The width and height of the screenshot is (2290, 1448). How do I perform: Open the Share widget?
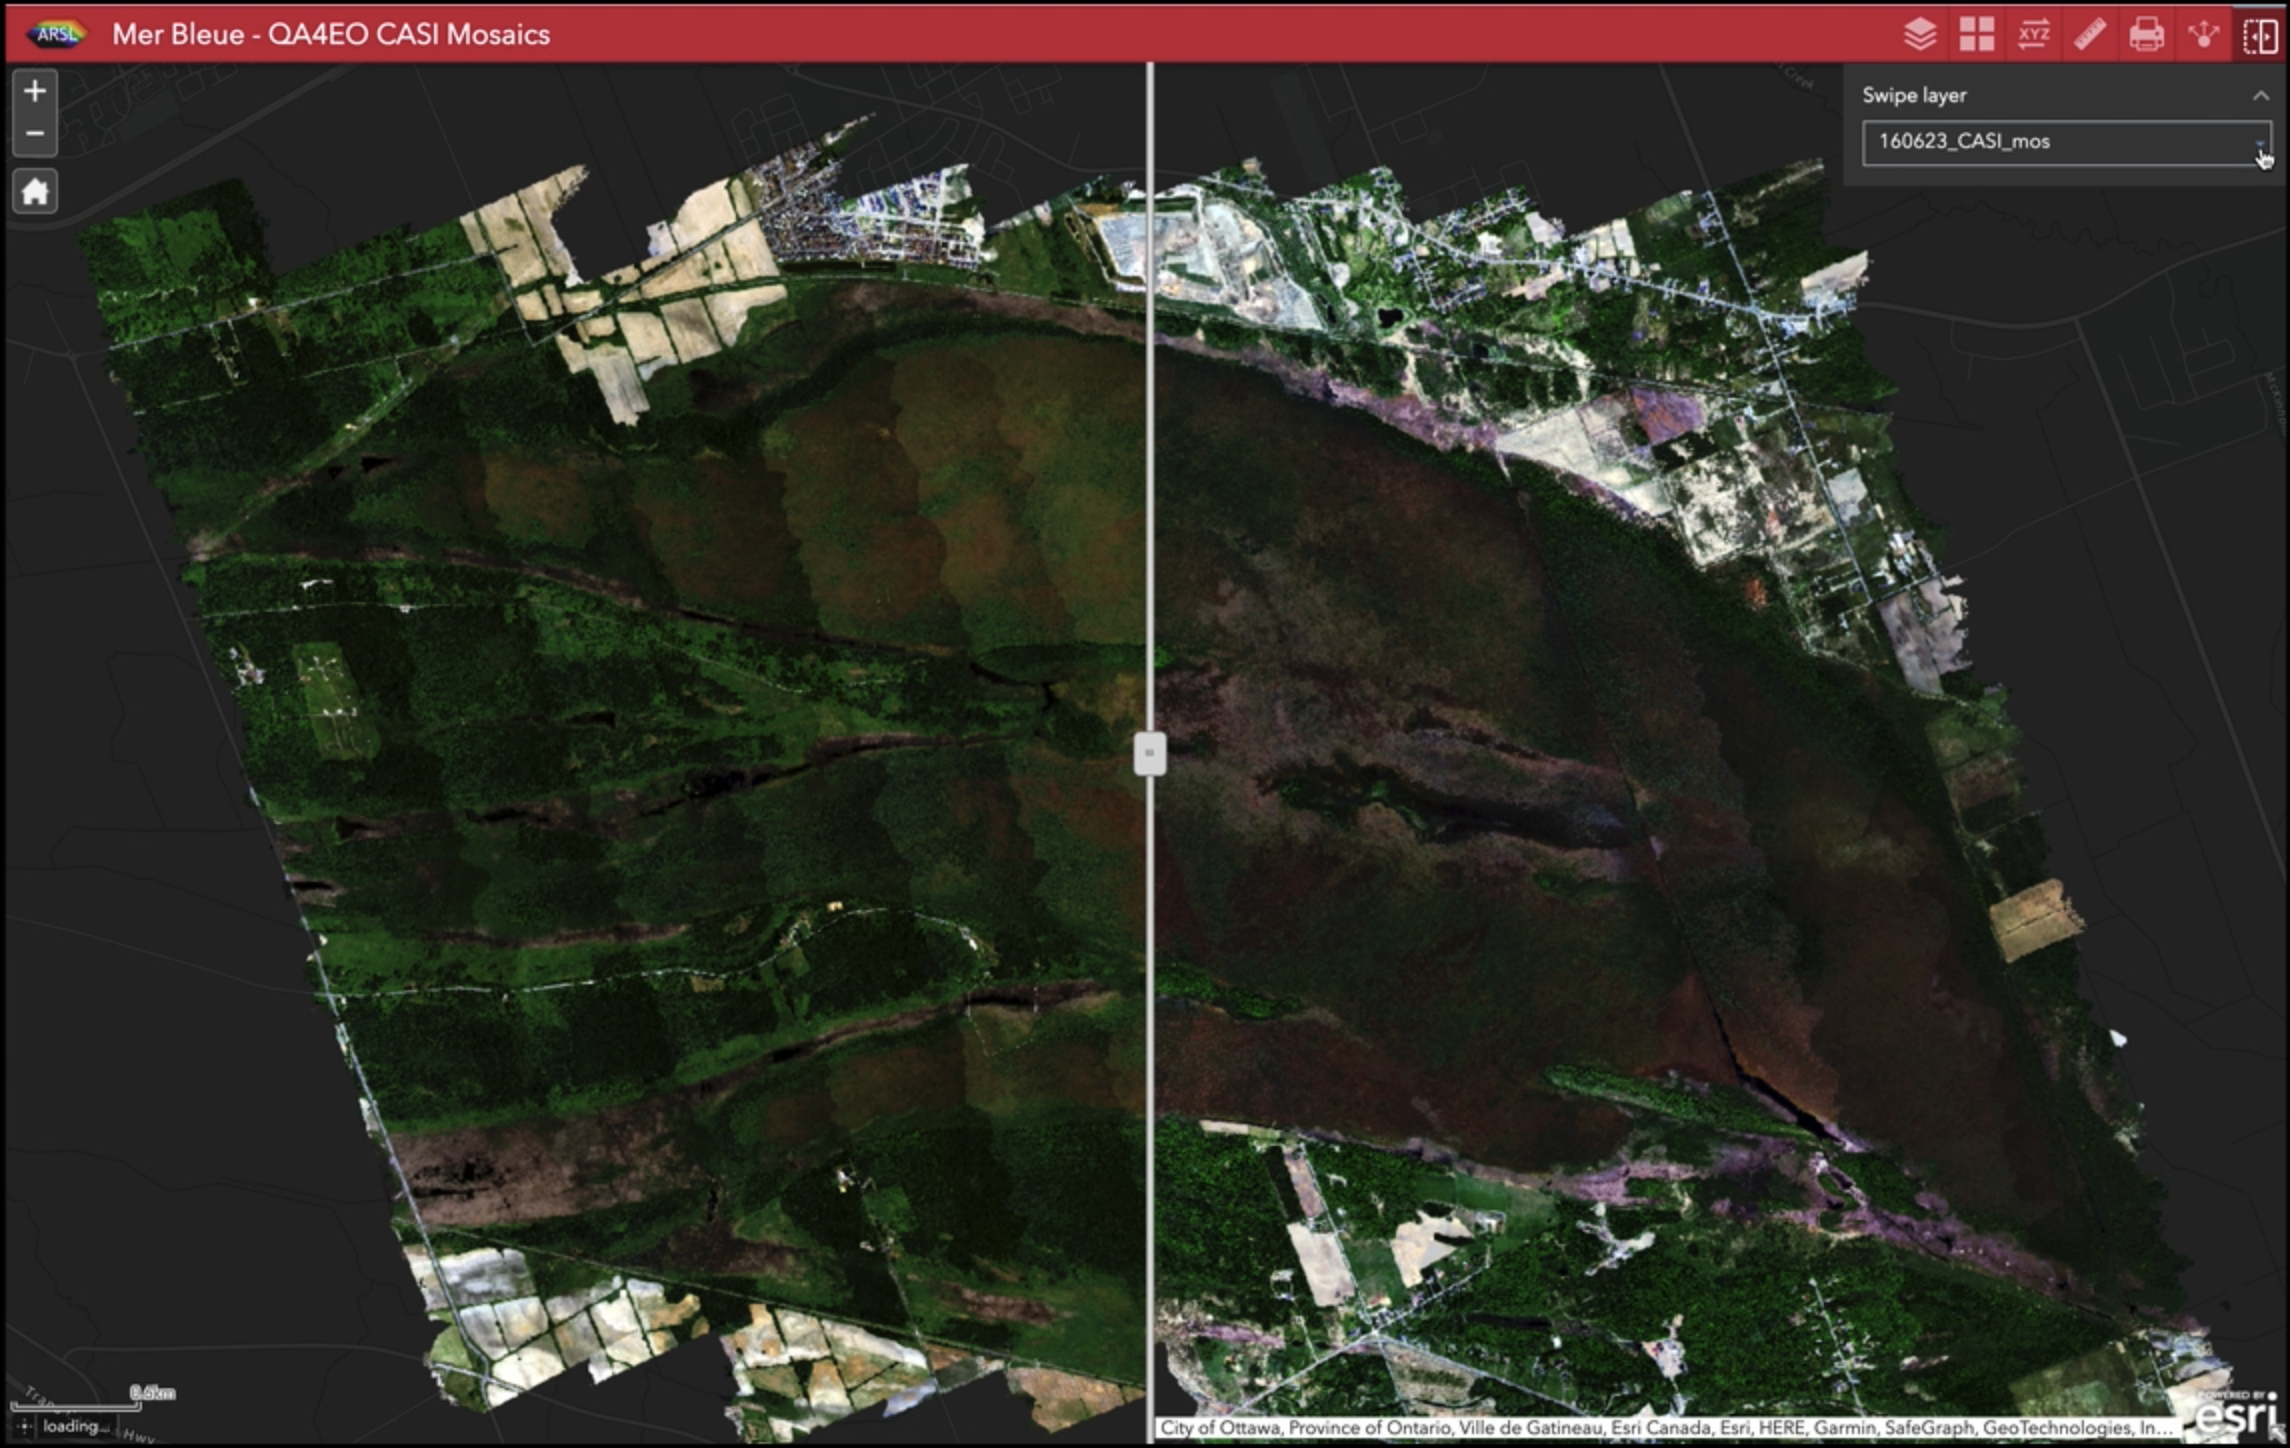pos(2203,34)
